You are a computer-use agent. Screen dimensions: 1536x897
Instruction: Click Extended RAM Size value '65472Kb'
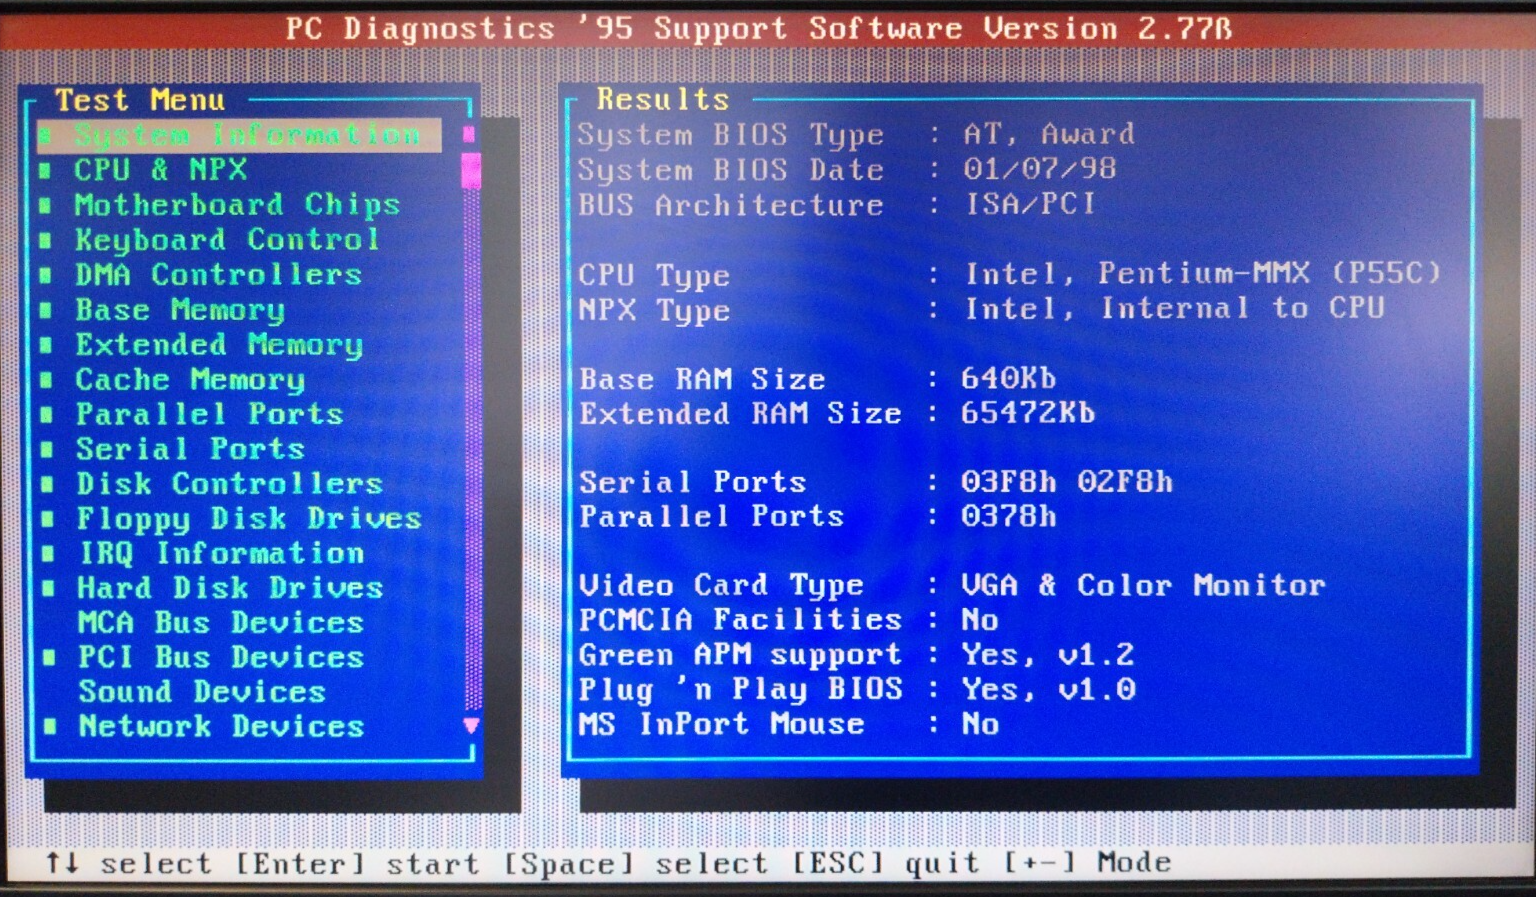click(1028, 413)
